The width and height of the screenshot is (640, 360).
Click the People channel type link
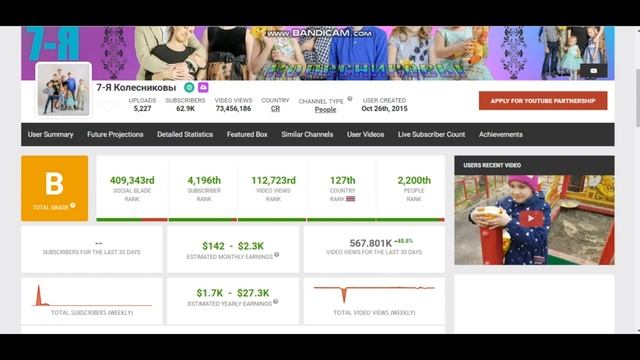pyautogui.click(x=325, y=109)
